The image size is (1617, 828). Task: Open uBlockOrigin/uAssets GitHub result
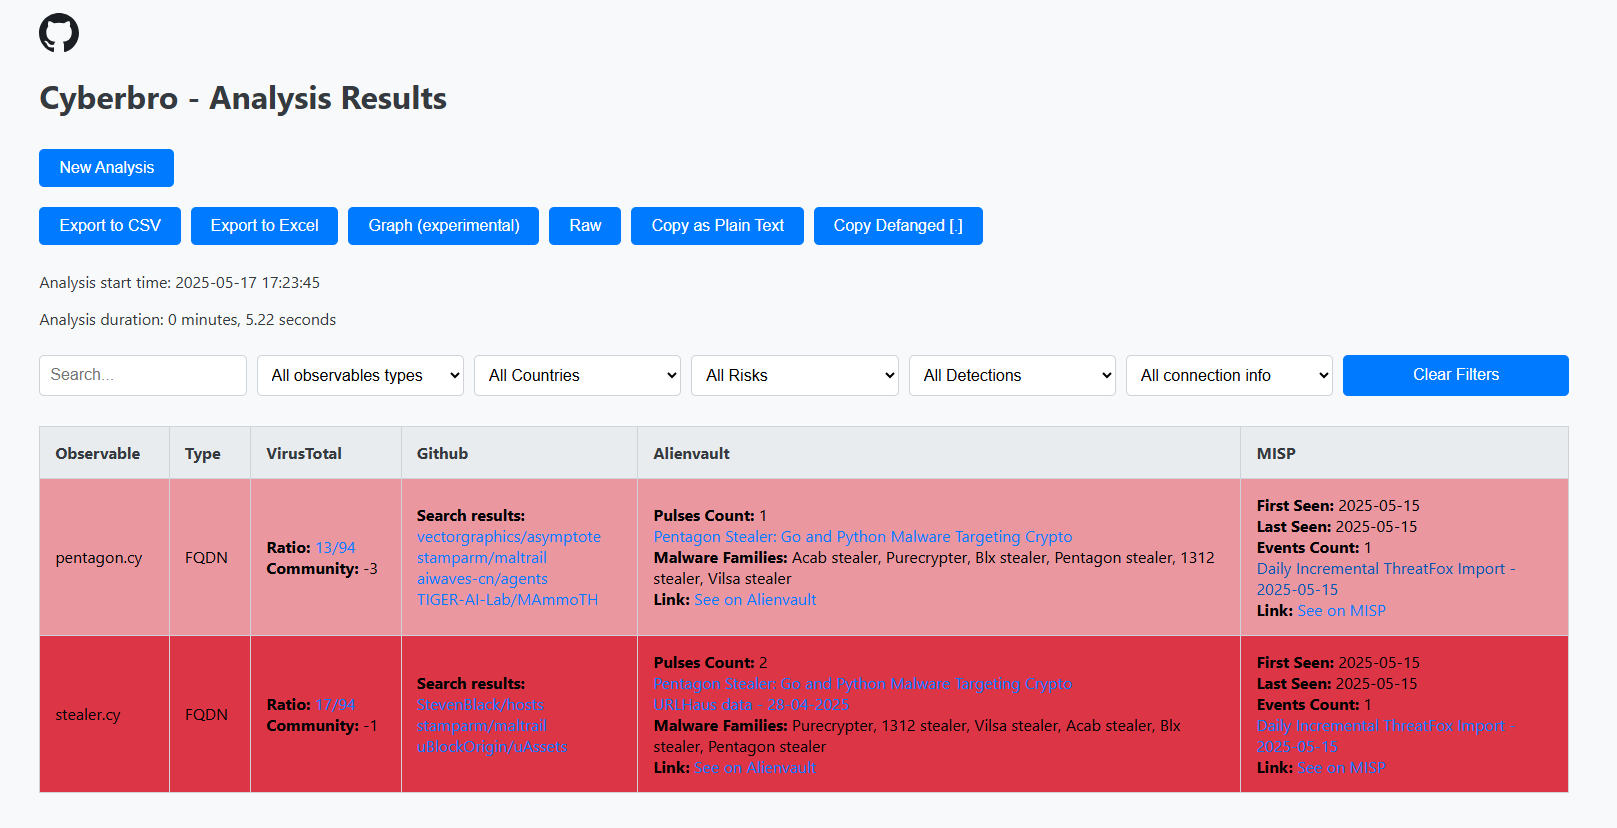tap(492, 747)
